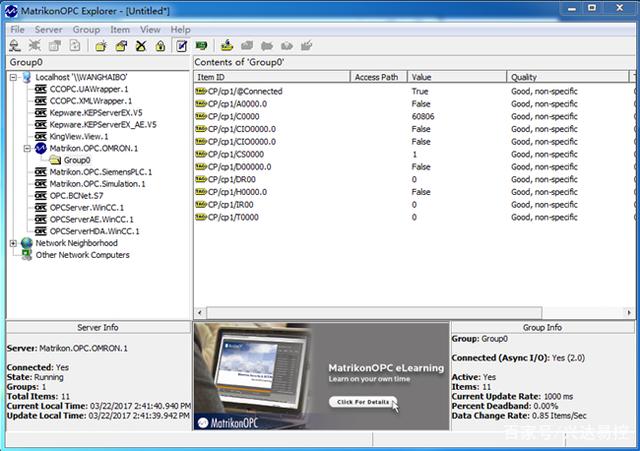This screenshot has width=640, height=451.
Task: Click tag icon of CP/cp1/@Connected
Action: pos(200,91)
